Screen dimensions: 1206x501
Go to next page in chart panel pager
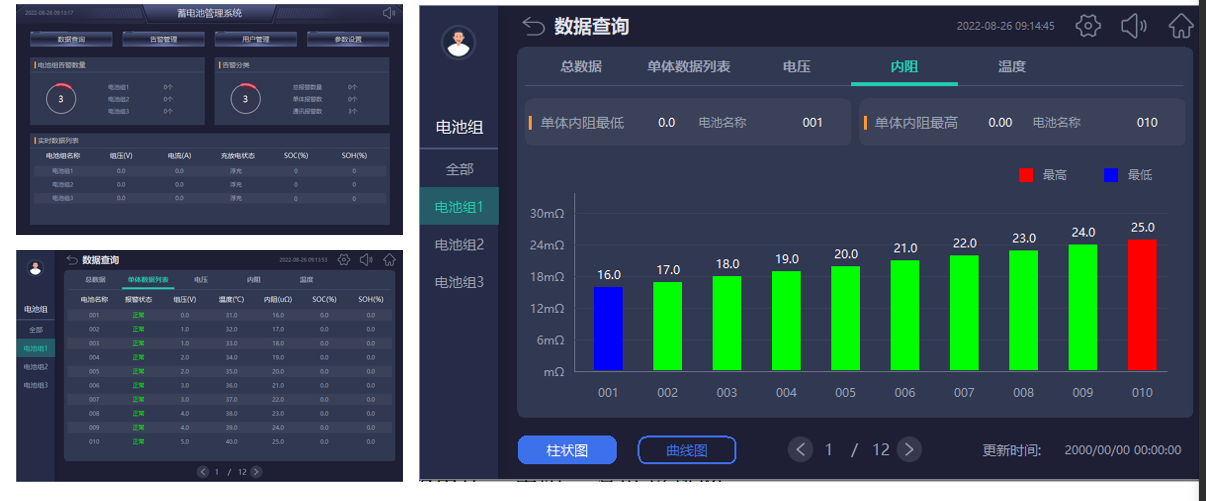[908, 450]
